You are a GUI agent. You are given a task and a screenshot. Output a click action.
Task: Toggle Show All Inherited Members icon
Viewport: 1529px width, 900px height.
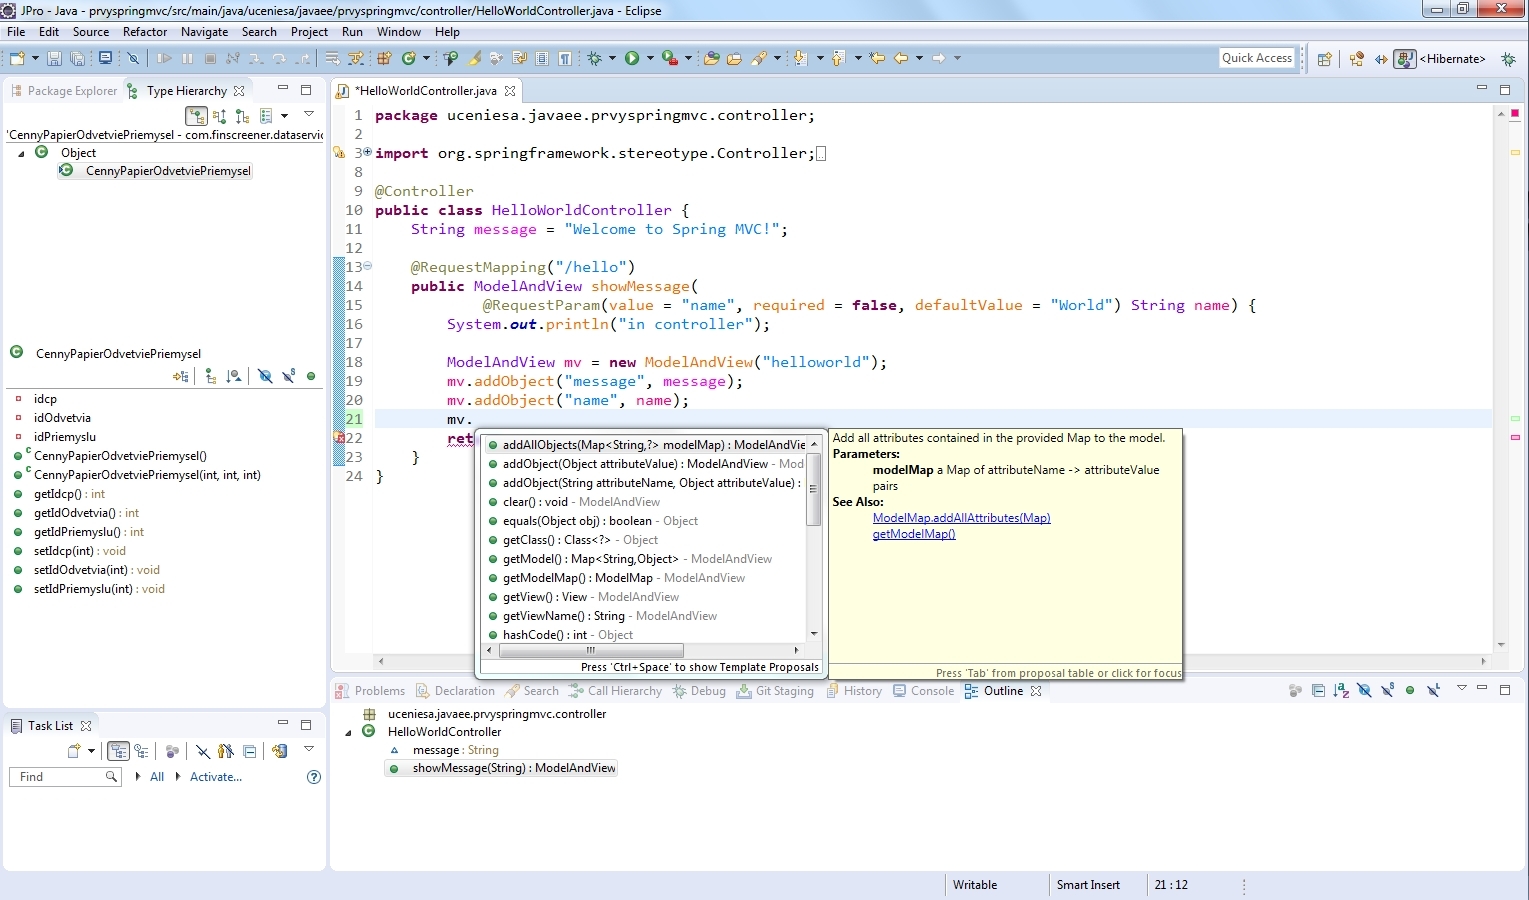tap(211, 376)
